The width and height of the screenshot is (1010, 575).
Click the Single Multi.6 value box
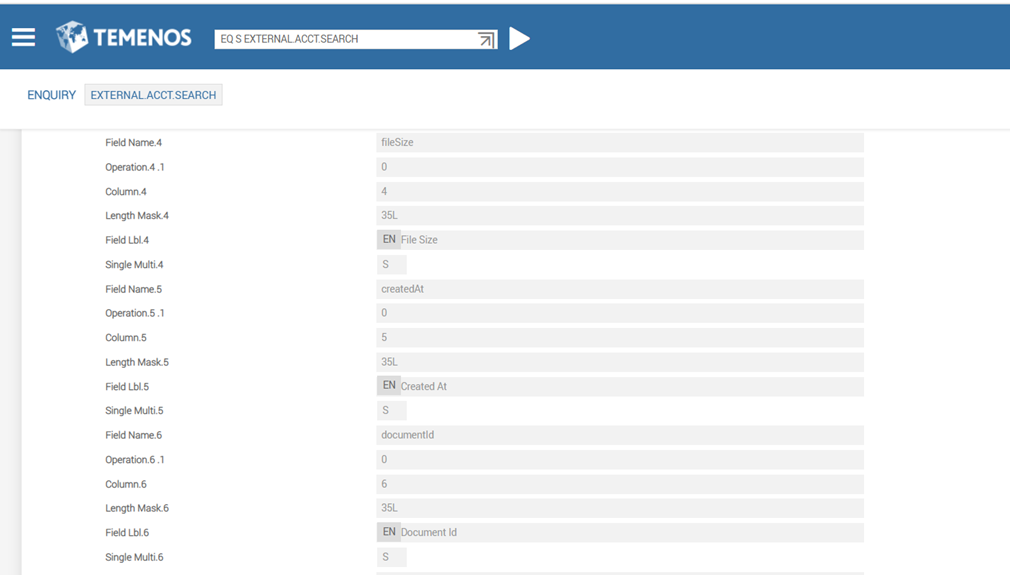(391, 557)
